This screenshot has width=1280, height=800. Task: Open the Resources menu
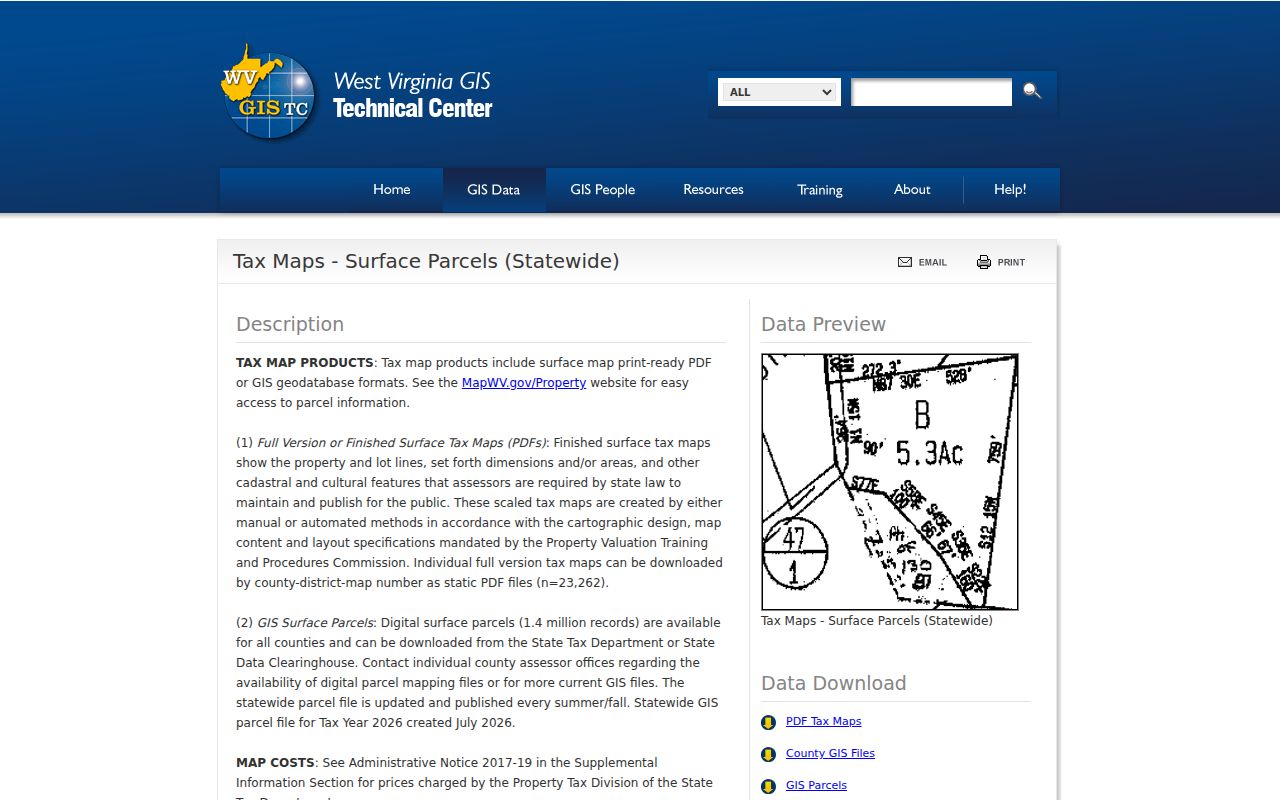[713, 189]
